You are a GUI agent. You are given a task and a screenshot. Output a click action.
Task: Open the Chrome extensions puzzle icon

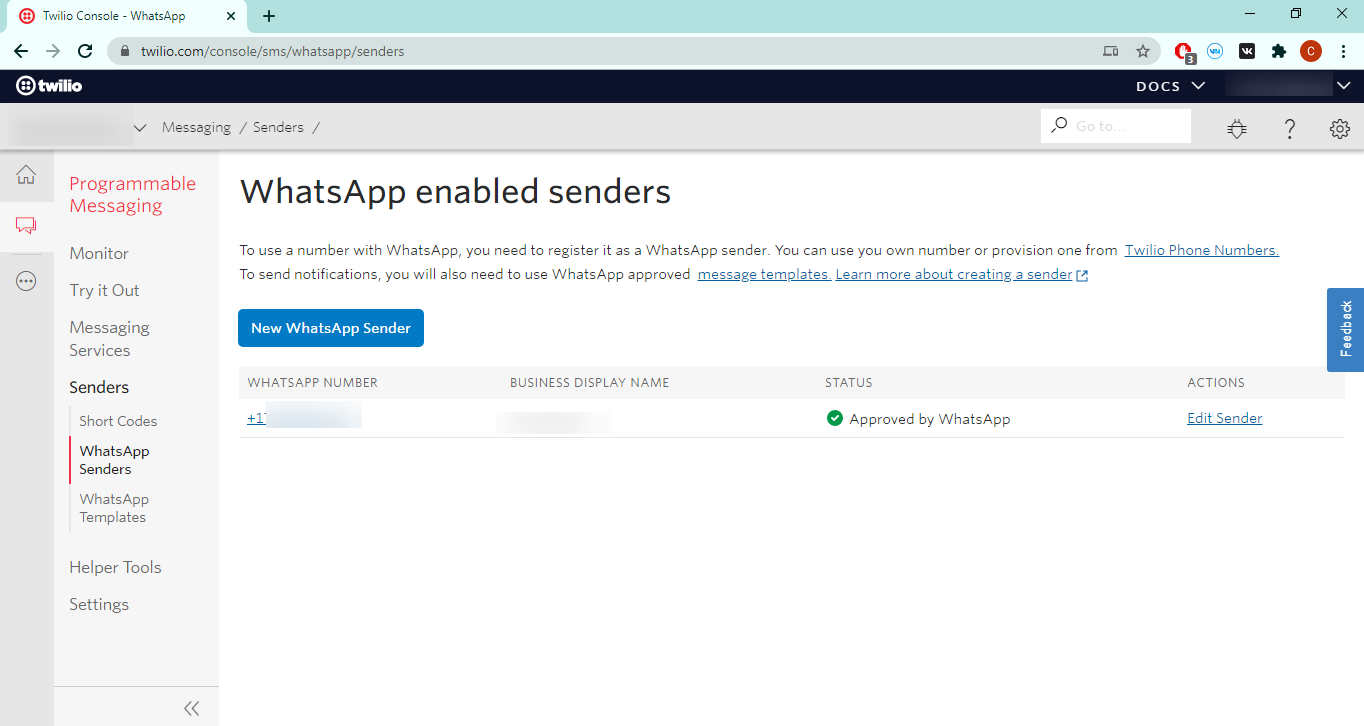click(x=1279, y=51)
